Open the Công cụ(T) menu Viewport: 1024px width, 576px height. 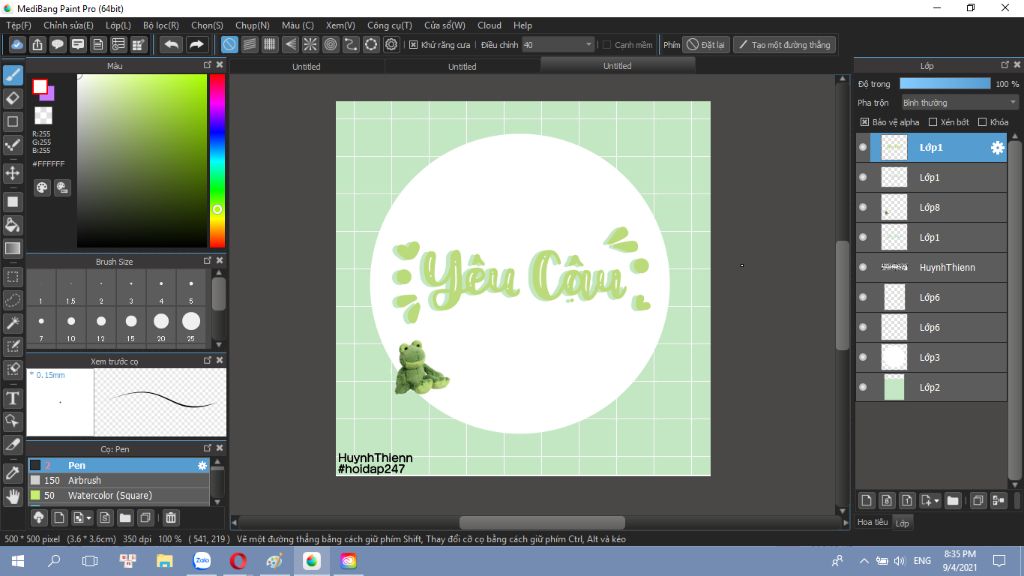coord(389,25)
